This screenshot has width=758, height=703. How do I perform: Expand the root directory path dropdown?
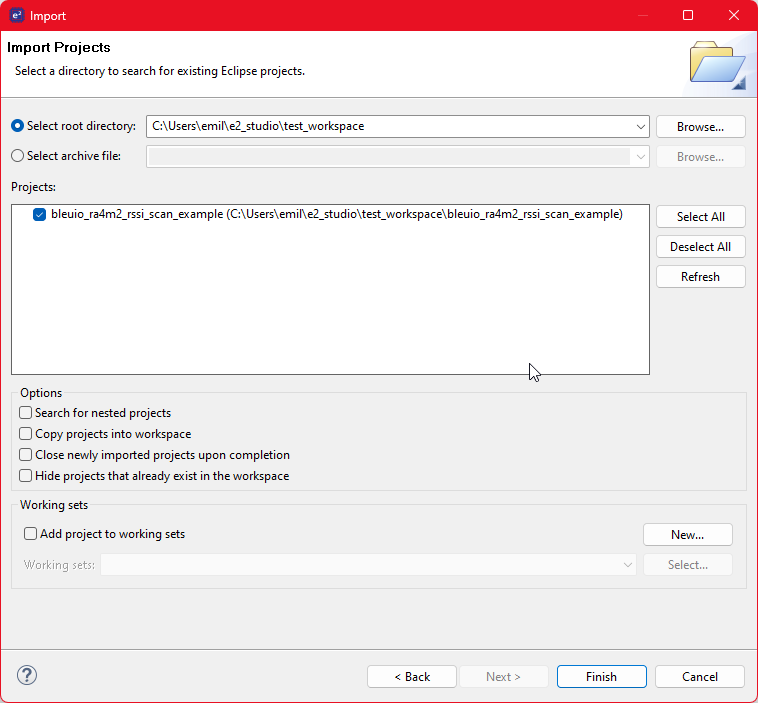(640, 127)
